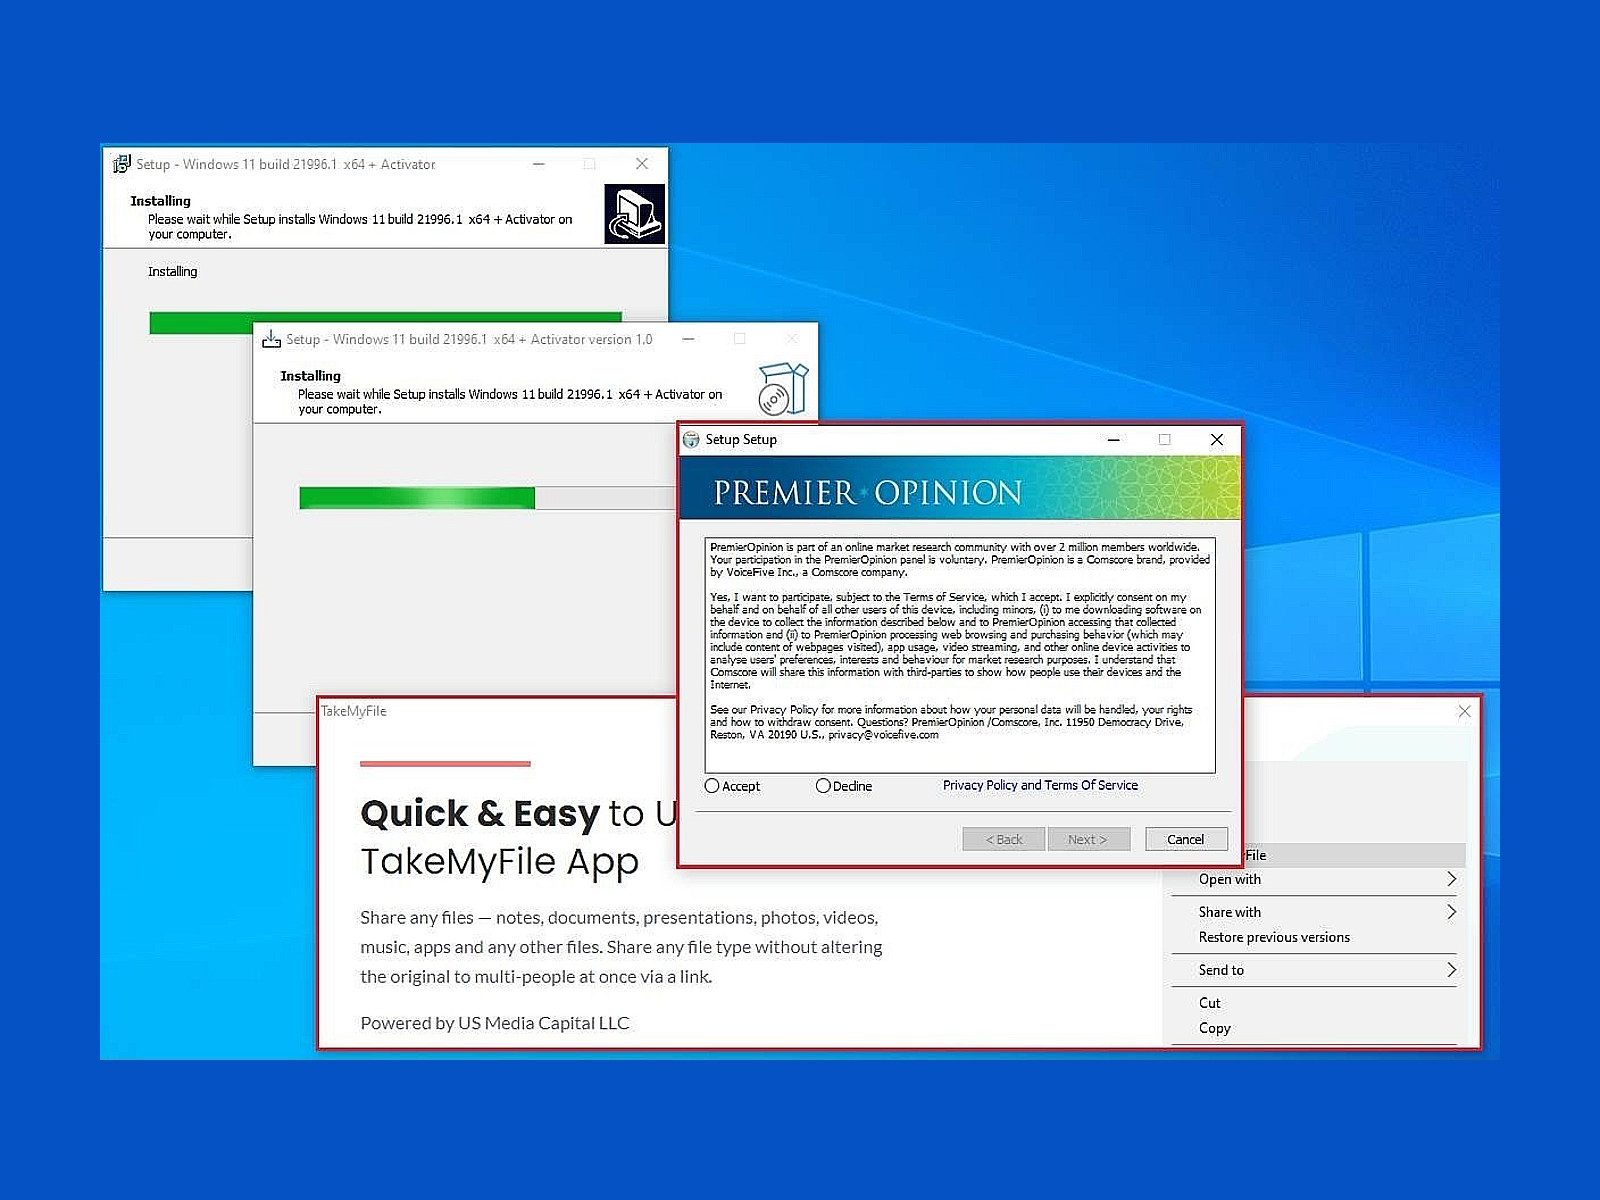1600x1200 pixels.
Task: Click the disabled < Back button
Action: point(1004,839)
